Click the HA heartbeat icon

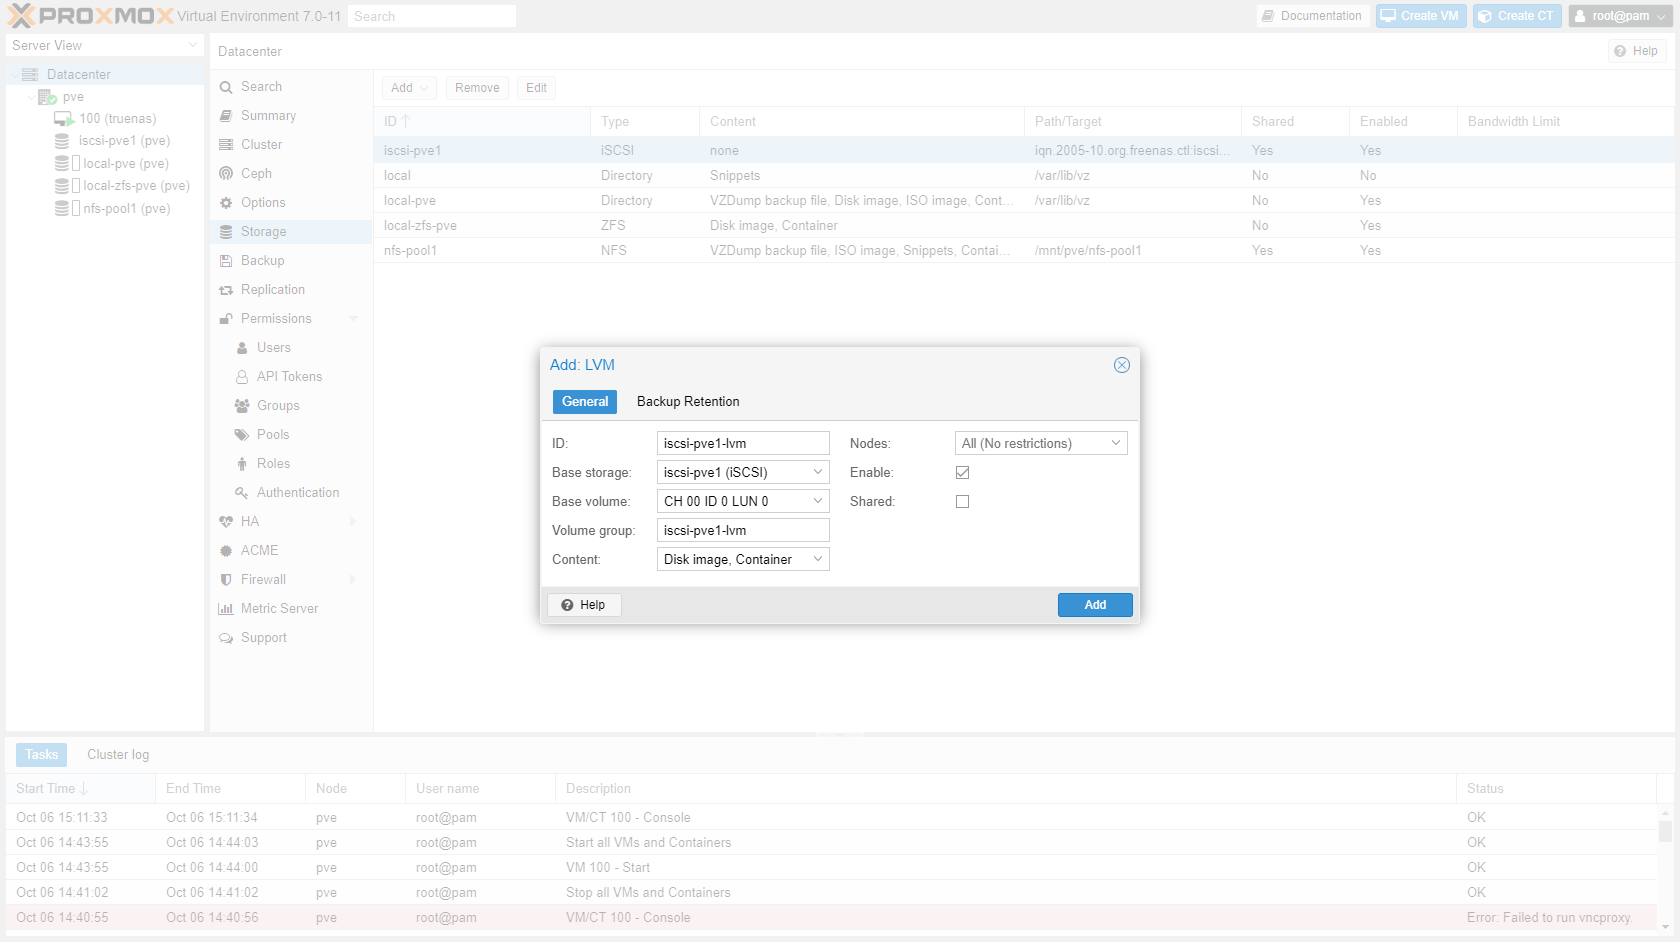(x=226, y=522)
